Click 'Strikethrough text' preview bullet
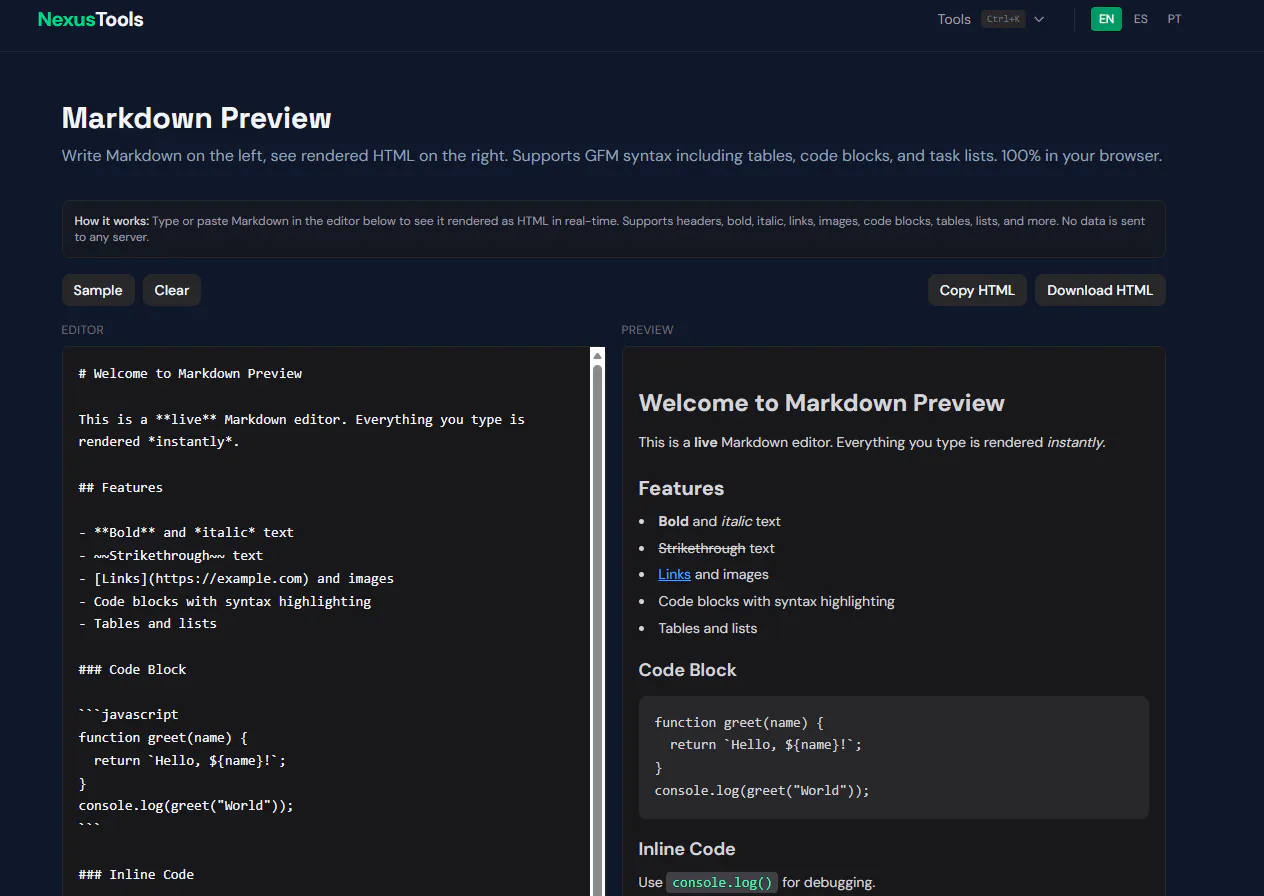The image size is (1264, 896). (716, 548)
